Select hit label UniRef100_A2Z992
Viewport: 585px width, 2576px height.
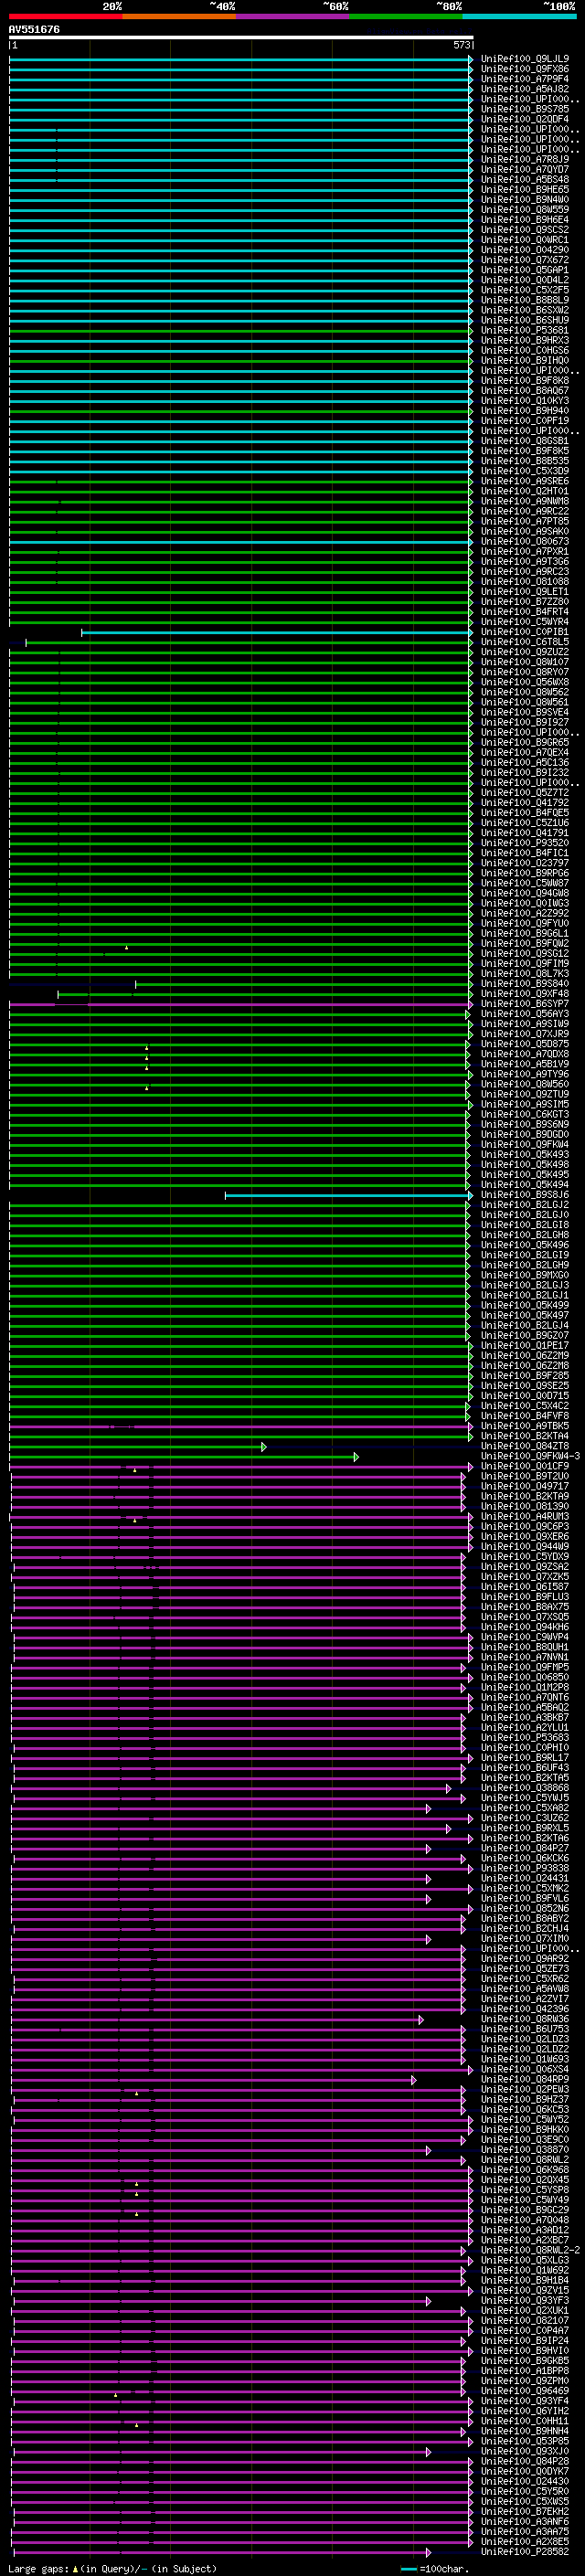[525, 914]
